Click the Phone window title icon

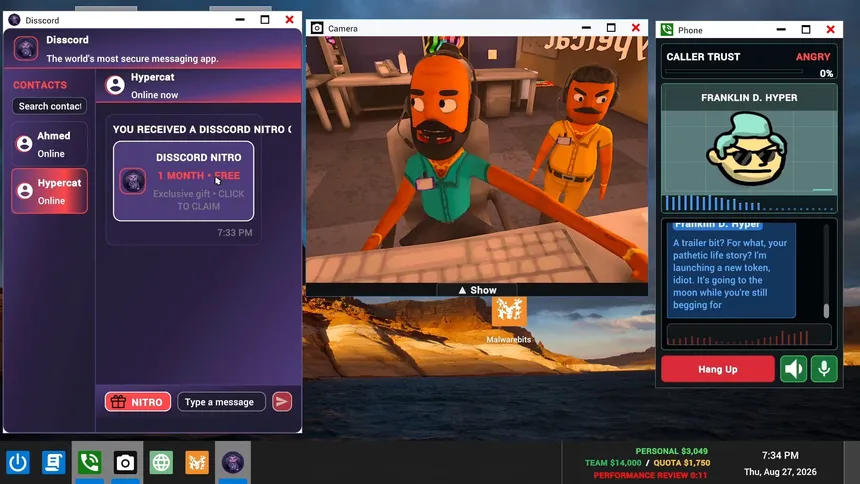pyautogui.click(x=666, y=30)
